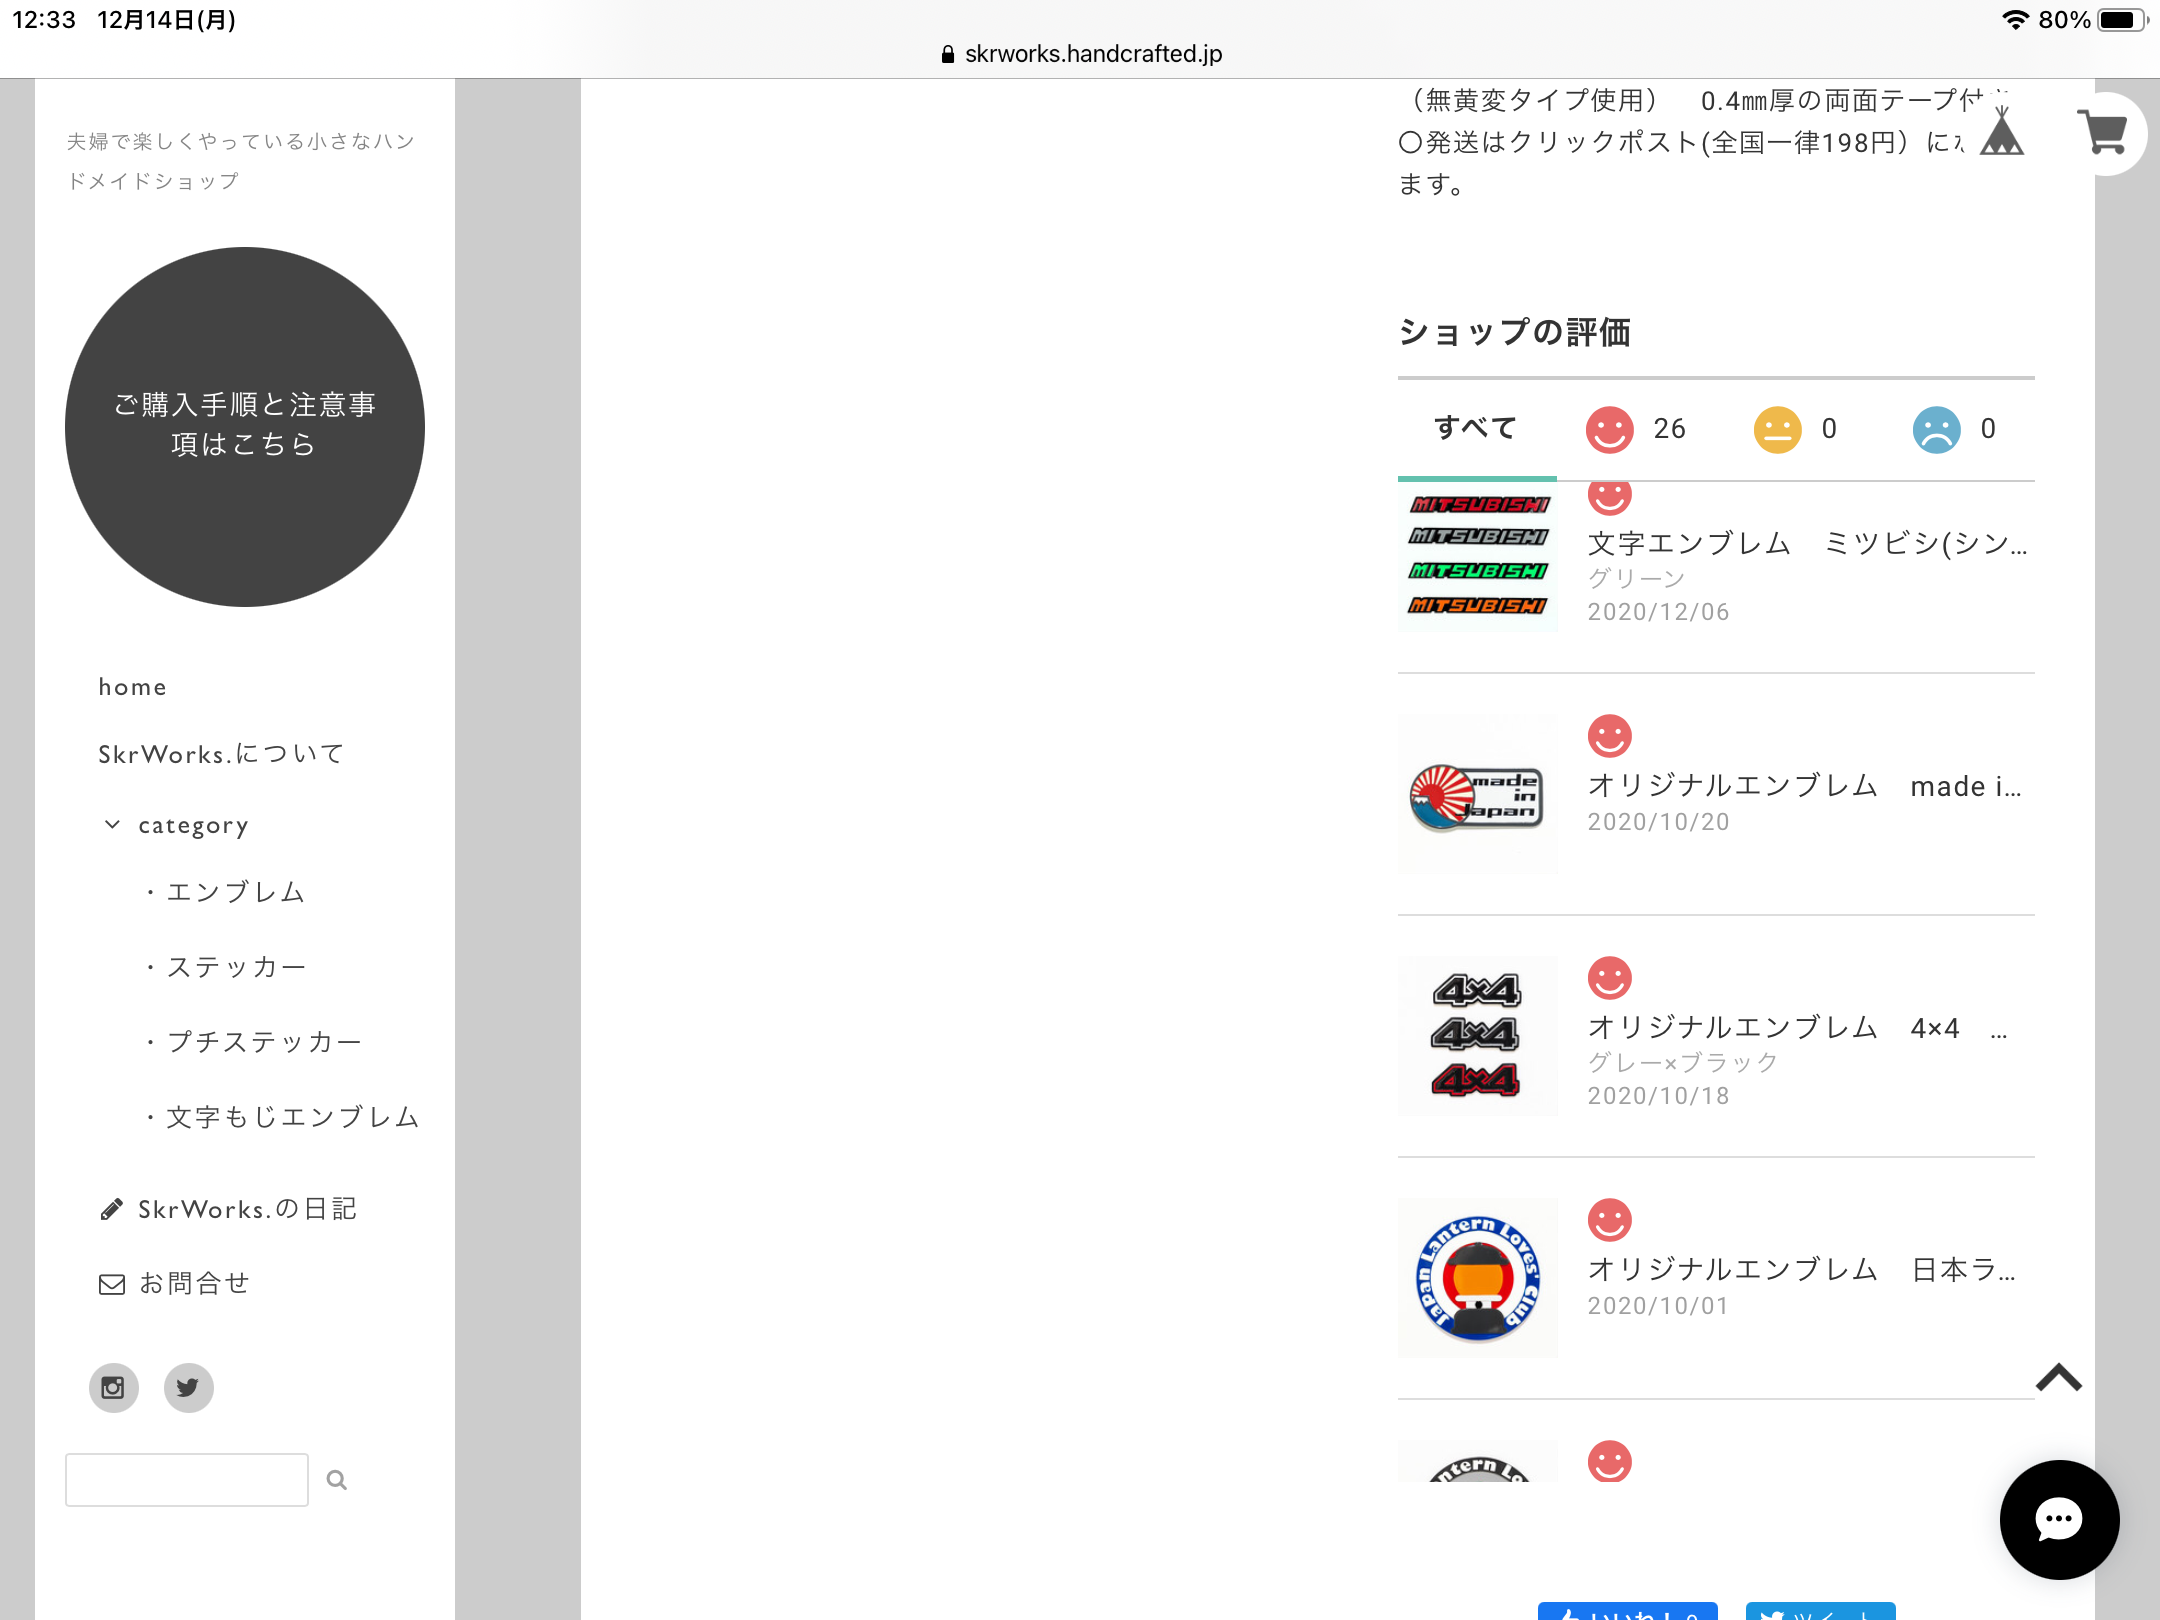2160x1620 pixels.
Task: Click the tent logo icon
Action: pyautogui.click(x=2001, y=131)
